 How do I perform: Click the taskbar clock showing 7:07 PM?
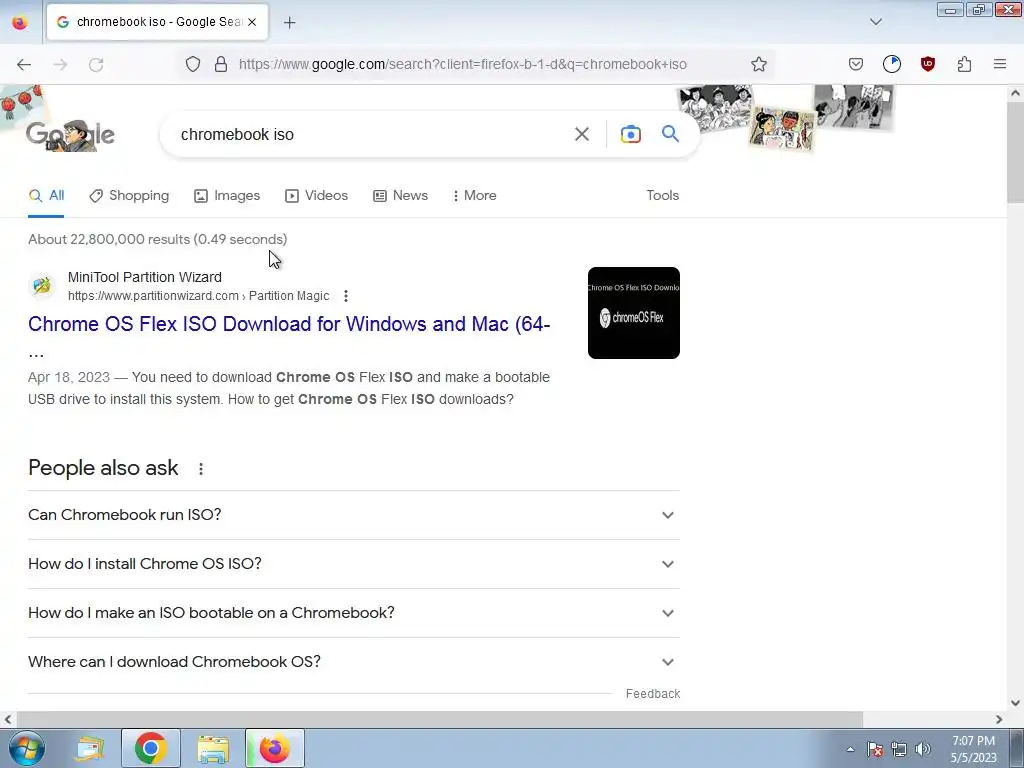click(973, 749)
